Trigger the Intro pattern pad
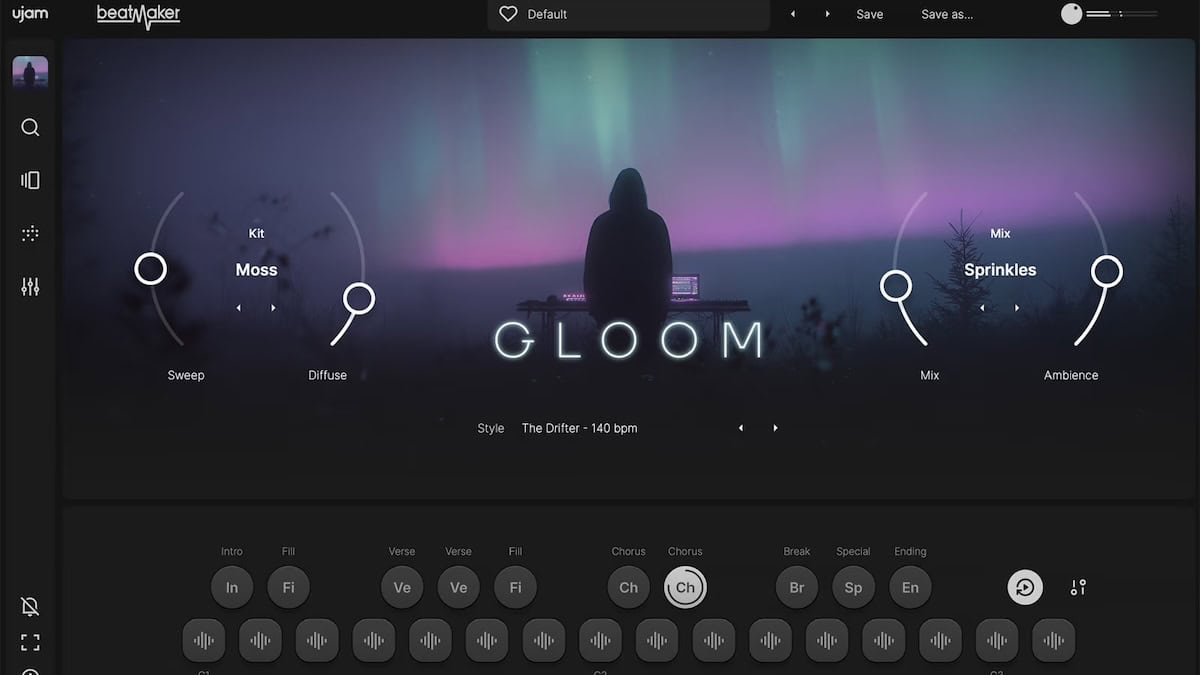1200x675 pixels. tap(232, 588)
